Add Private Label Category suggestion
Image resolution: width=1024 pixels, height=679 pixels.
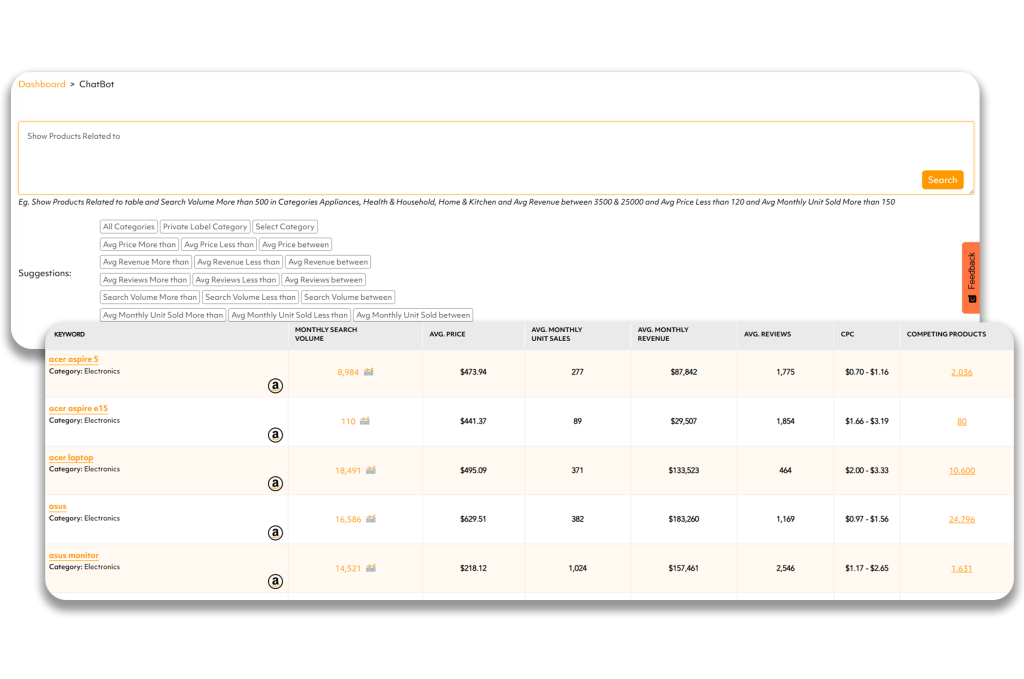(x=205, y=227)
